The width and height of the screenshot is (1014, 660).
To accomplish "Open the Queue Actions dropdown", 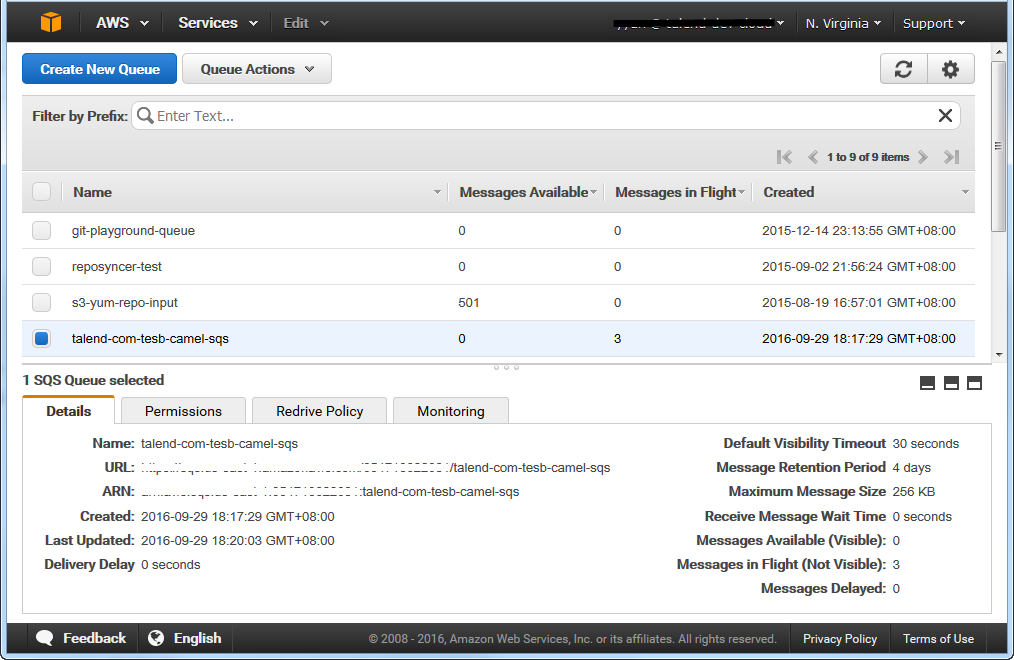I will coord(257,69).
